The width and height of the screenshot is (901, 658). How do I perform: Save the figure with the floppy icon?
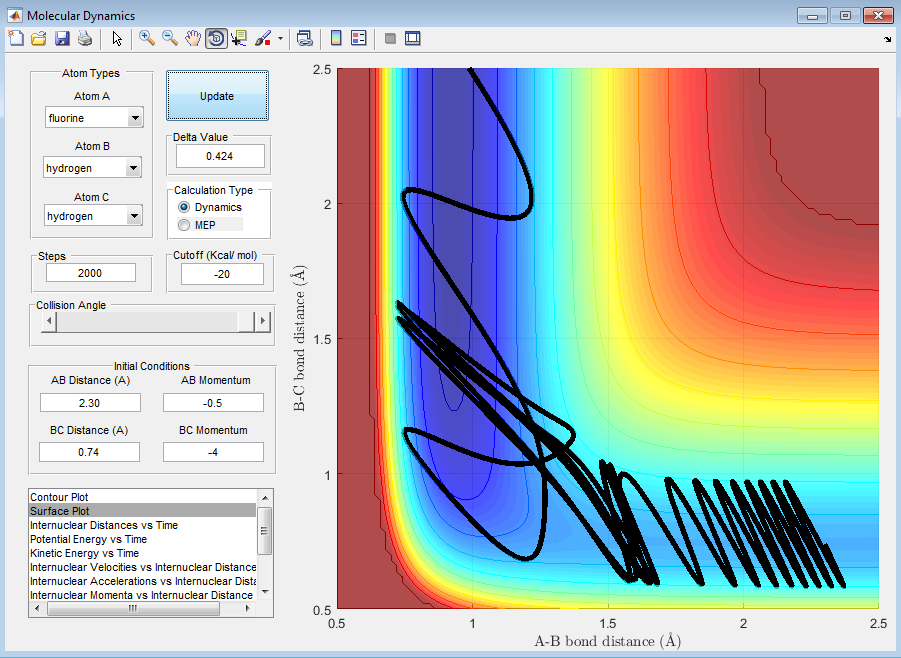click(x=61, y=38)
